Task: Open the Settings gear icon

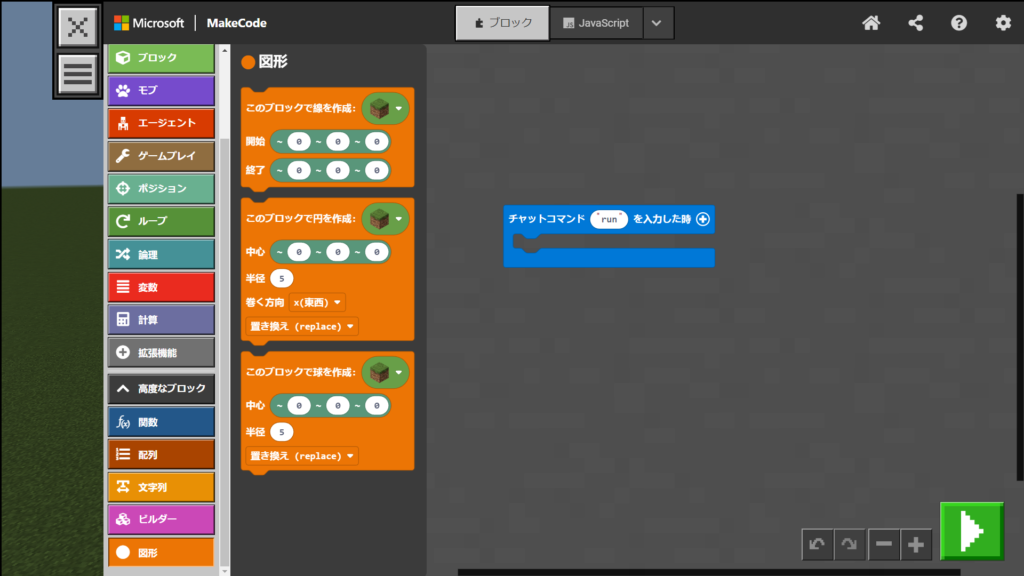Action: pos(1003,23)
